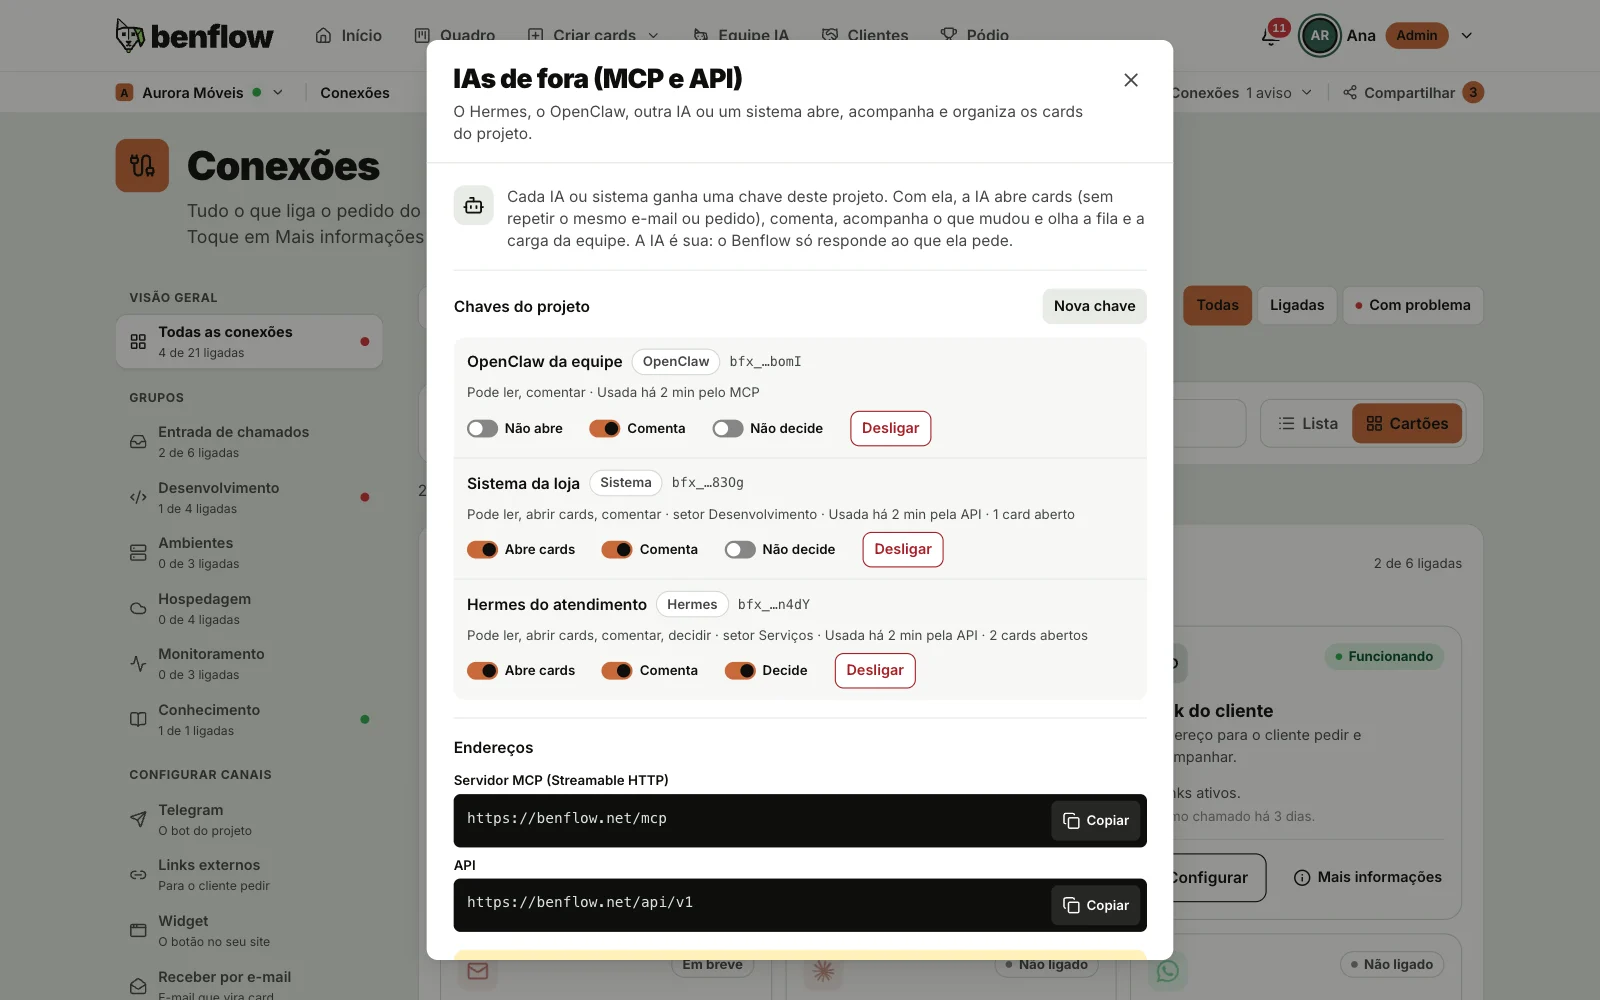Click Desligar for Hermes do atendimento
This screenshot has height=1000, width=1600.
point(875,670)
